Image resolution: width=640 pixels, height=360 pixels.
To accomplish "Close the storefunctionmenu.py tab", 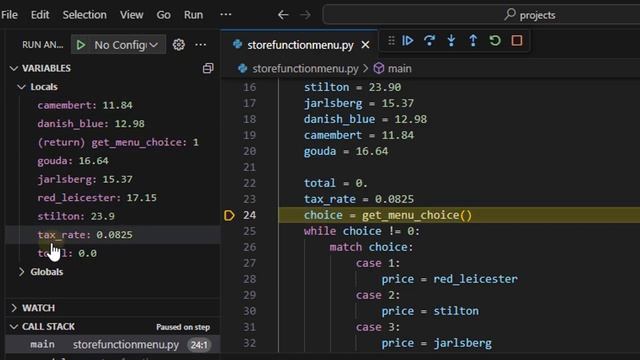I will pyautogui.click(x=365, y=45).
